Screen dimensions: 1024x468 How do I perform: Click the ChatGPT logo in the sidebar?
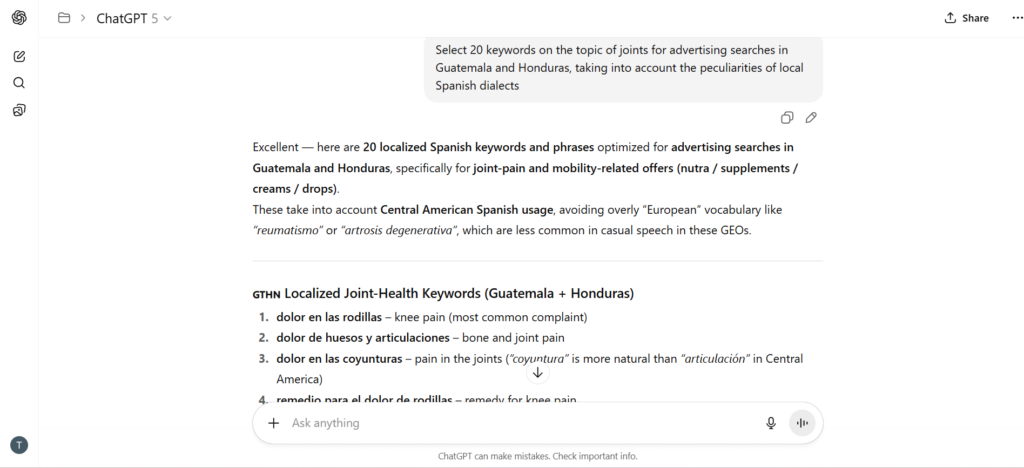19,18
